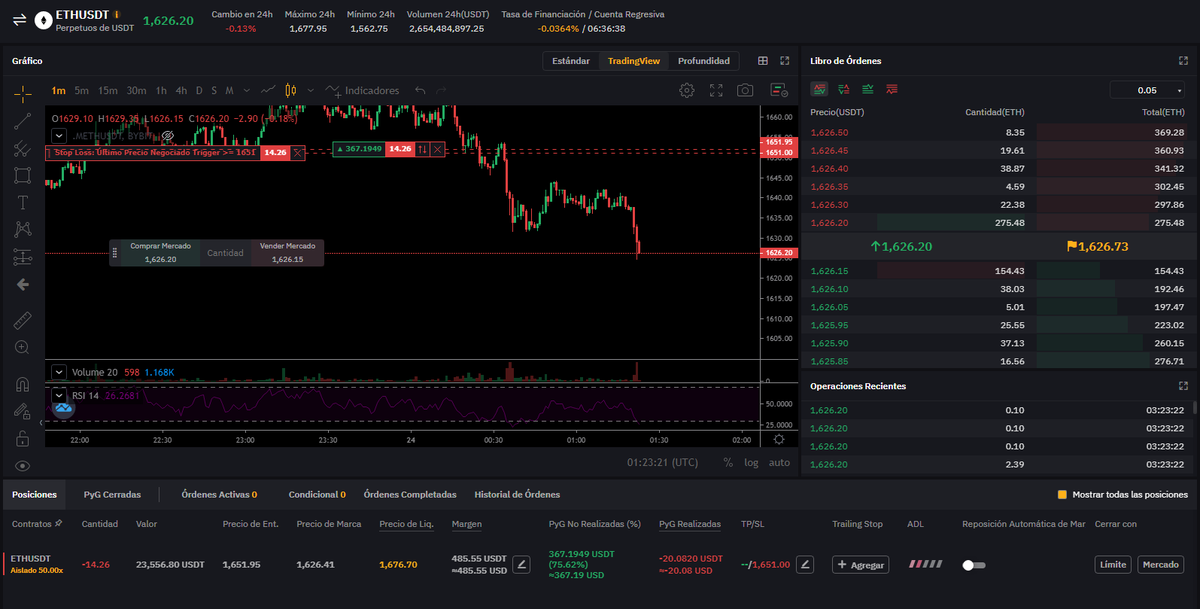Viewport: 1200px width, 609px height.
Task: Expand the Gráfico panel to fullscreen
Action: click(x=785, y=61)
